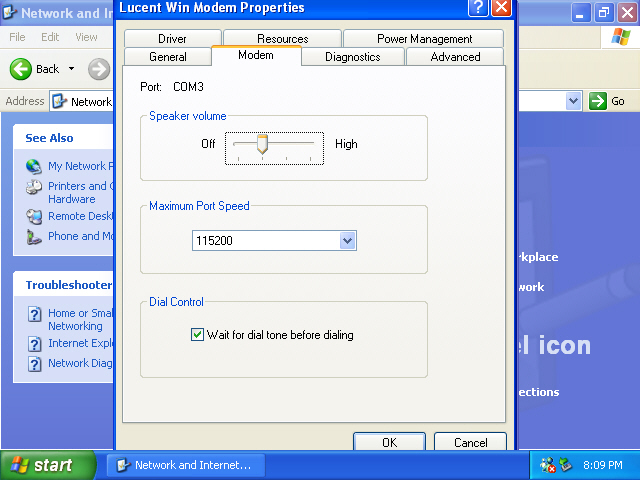
Task: Open the File menu in Network window
Action: pyautogui.click(x=17, y=37)
